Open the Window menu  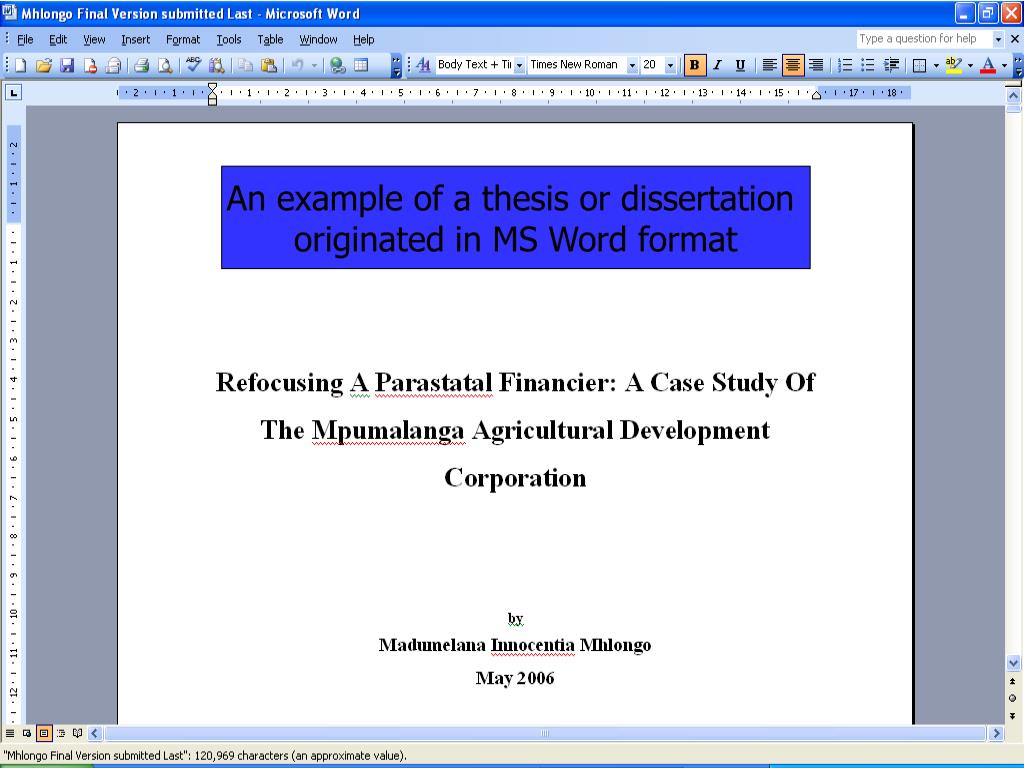[x=318, y=40]
